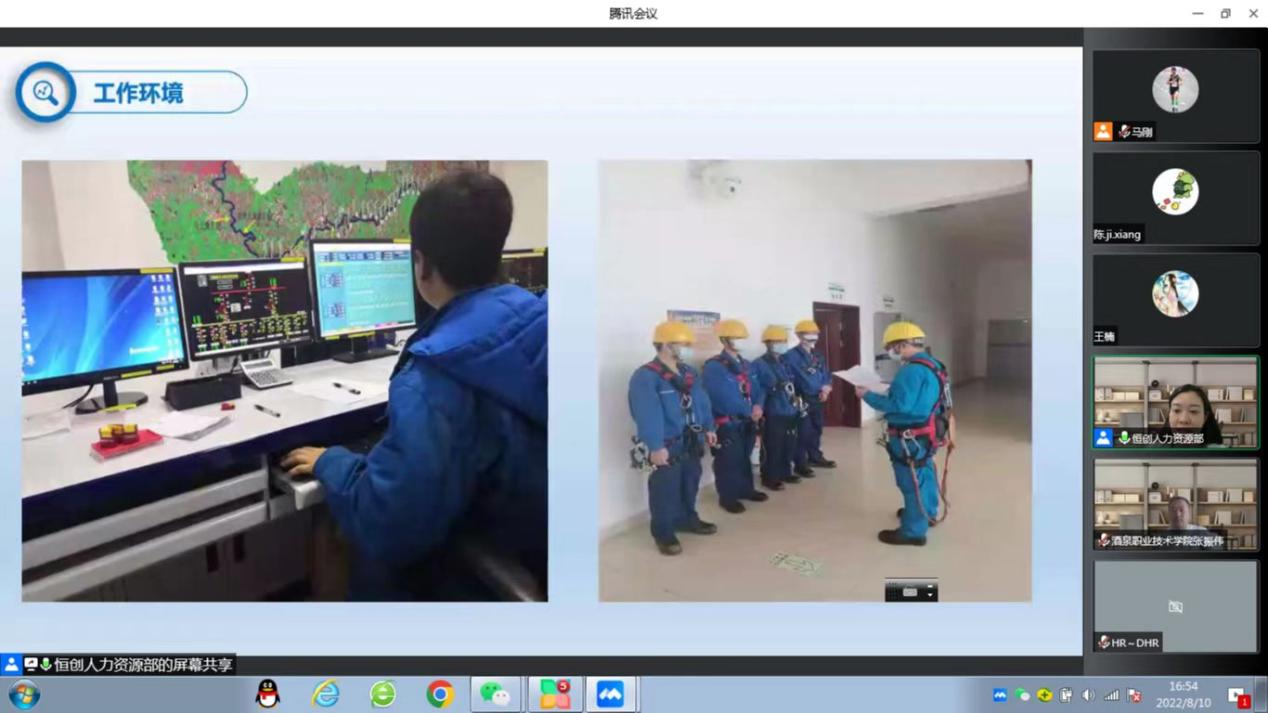This screenshot has height=713, width=1268.
Task: Launch Google Chrome from the taskbar
Action: (440, 694)
